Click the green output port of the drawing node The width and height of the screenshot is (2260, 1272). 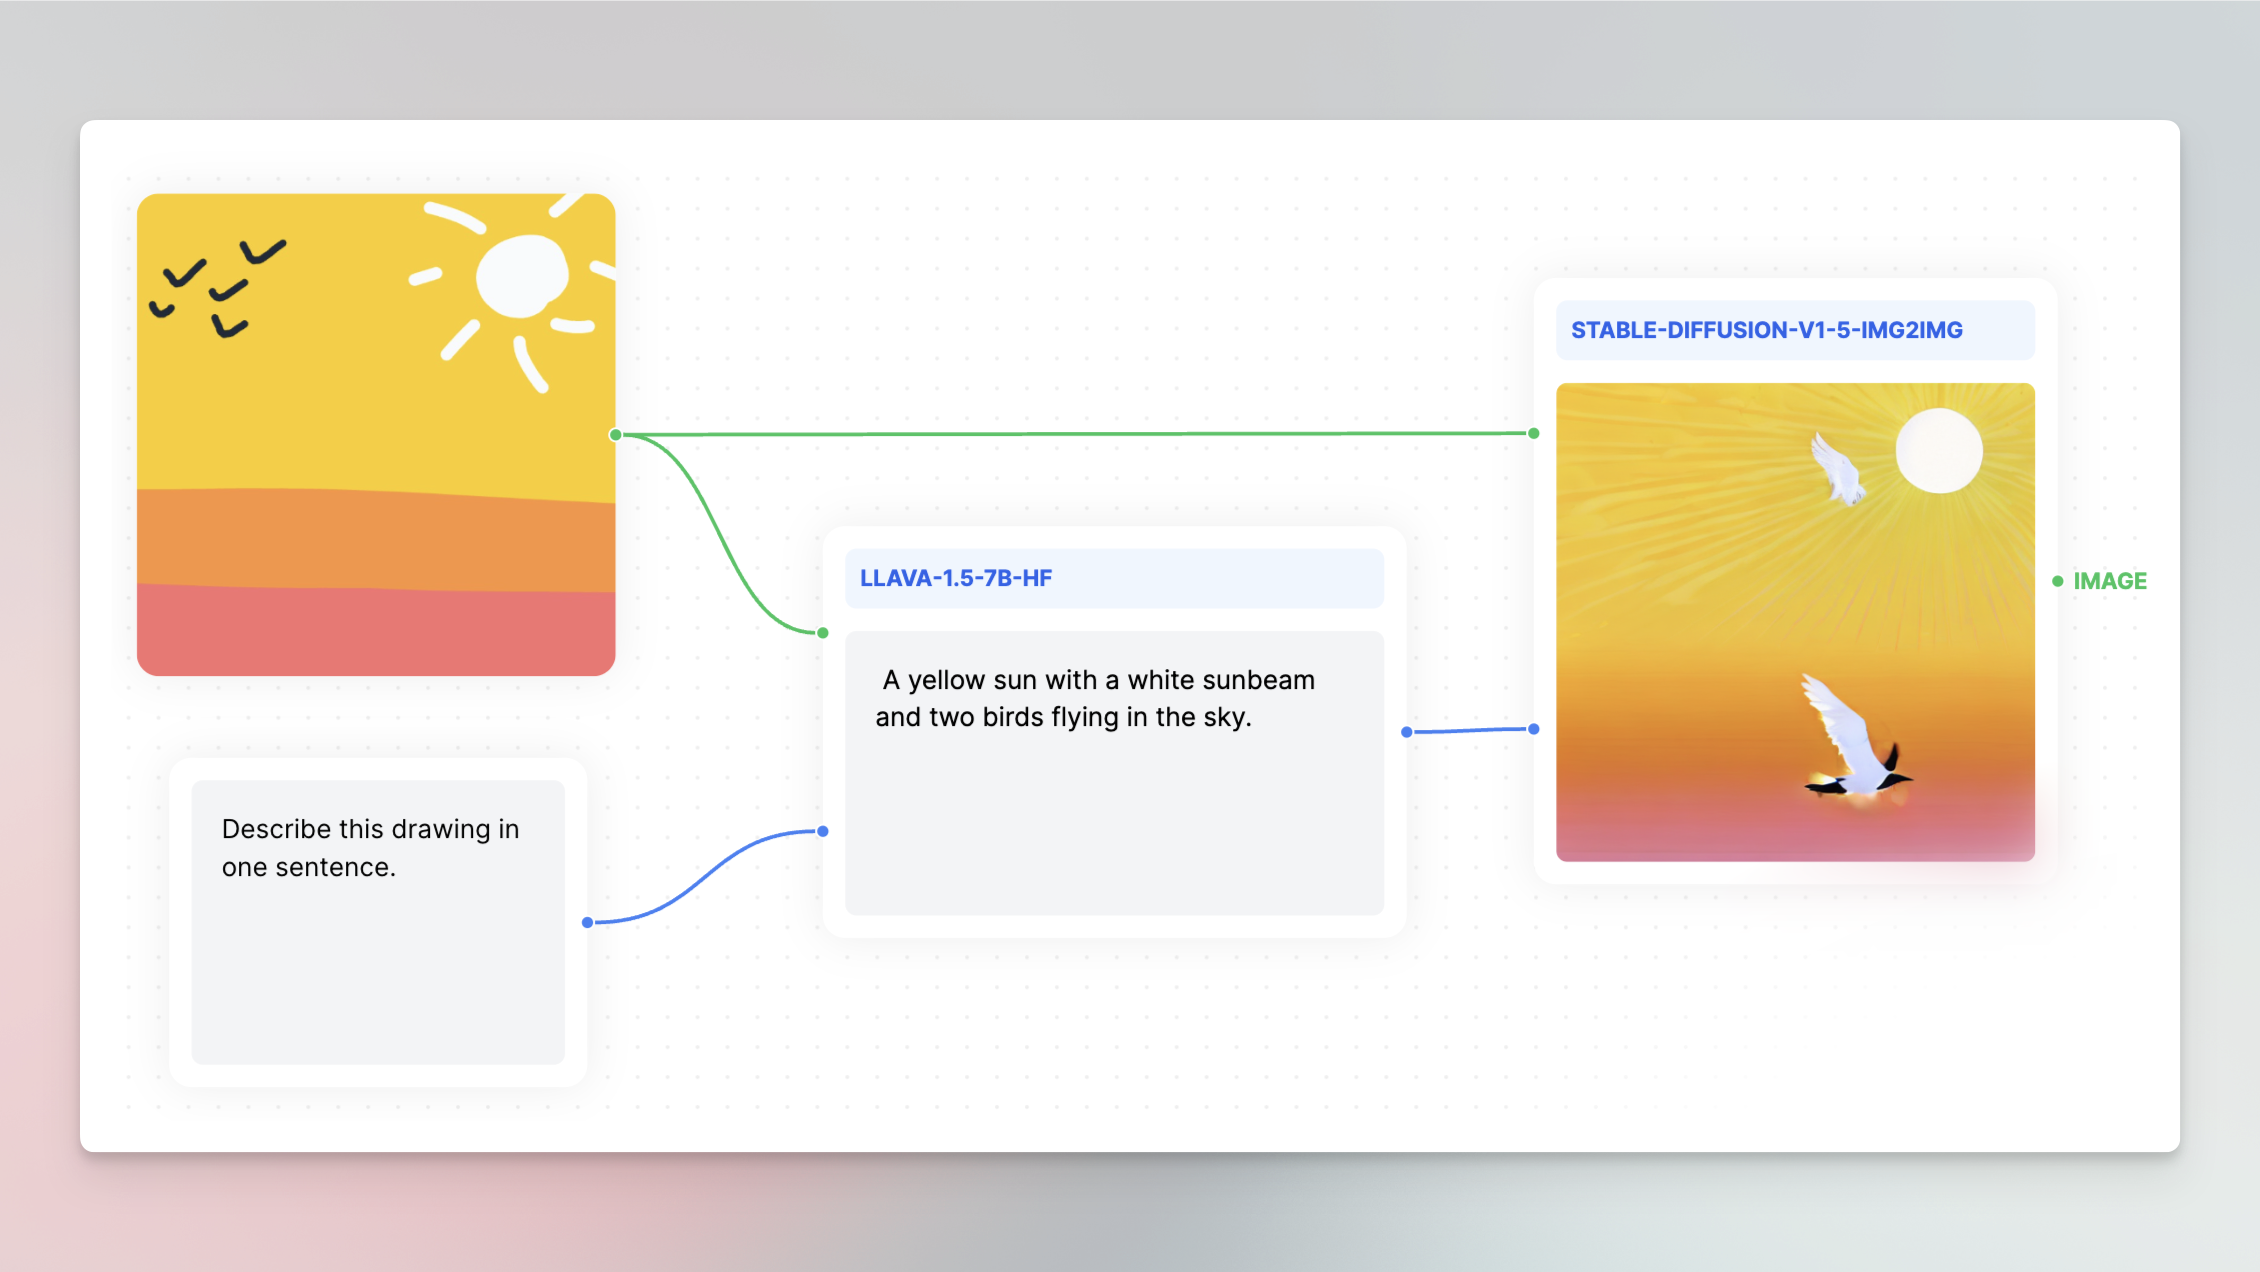tap(617, 434)
